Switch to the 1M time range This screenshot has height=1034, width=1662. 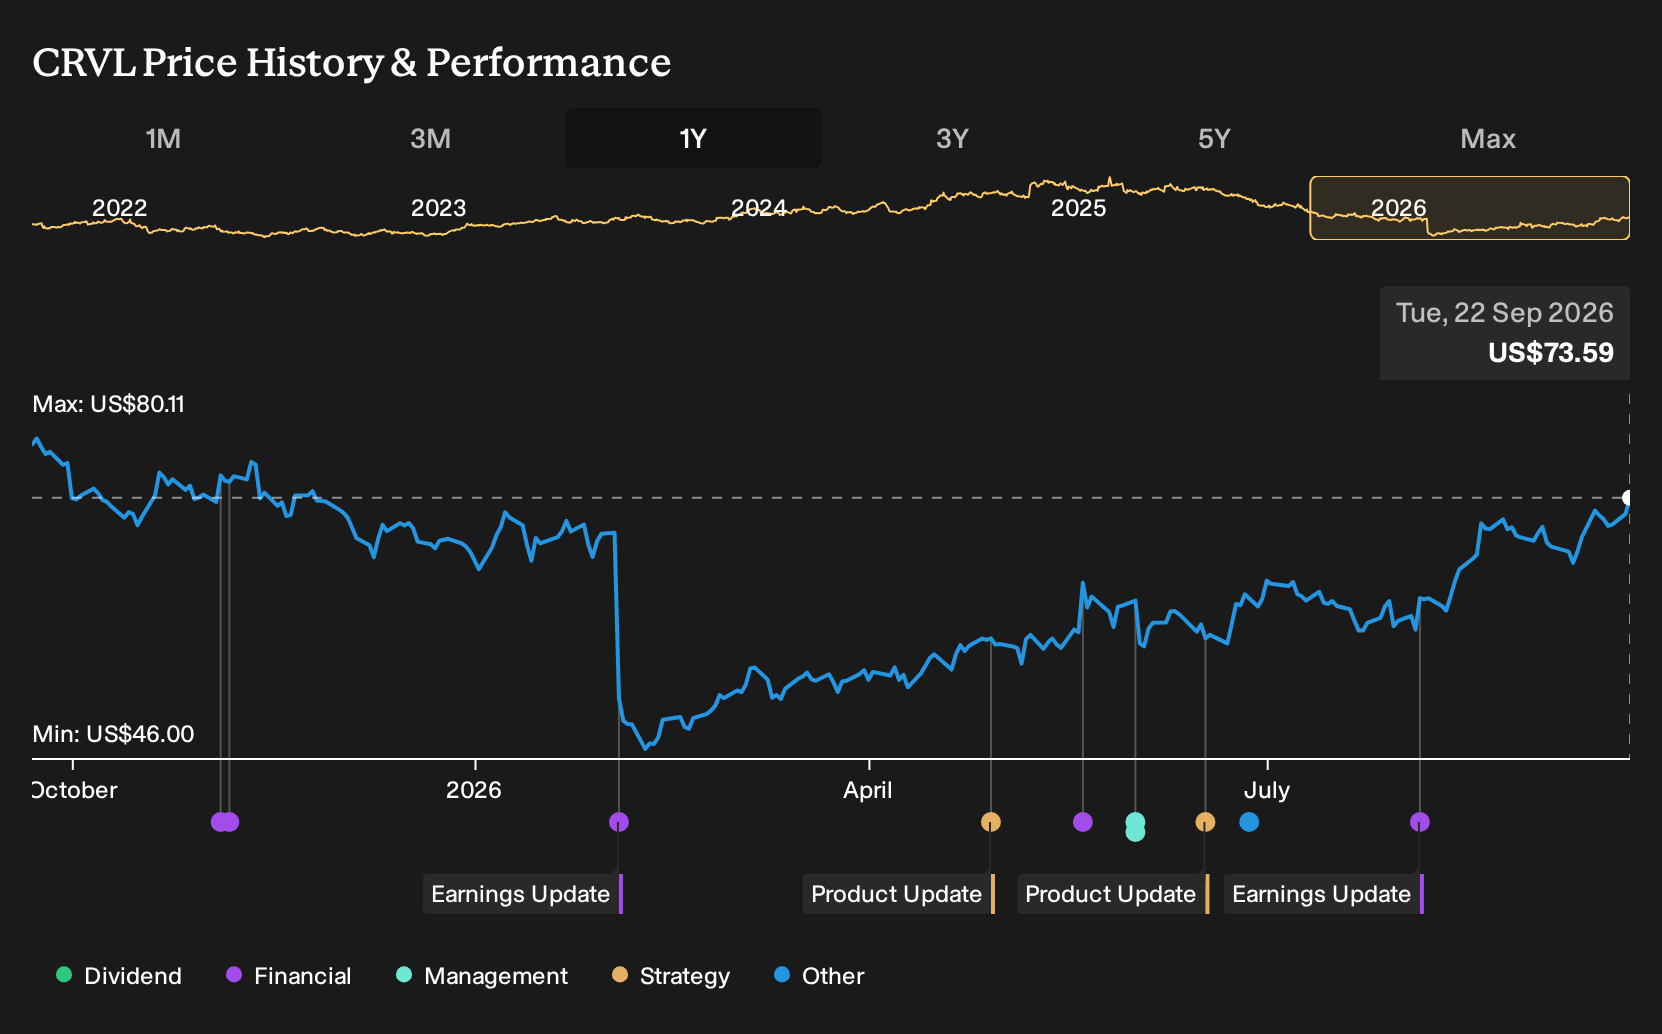click(163, 138)
